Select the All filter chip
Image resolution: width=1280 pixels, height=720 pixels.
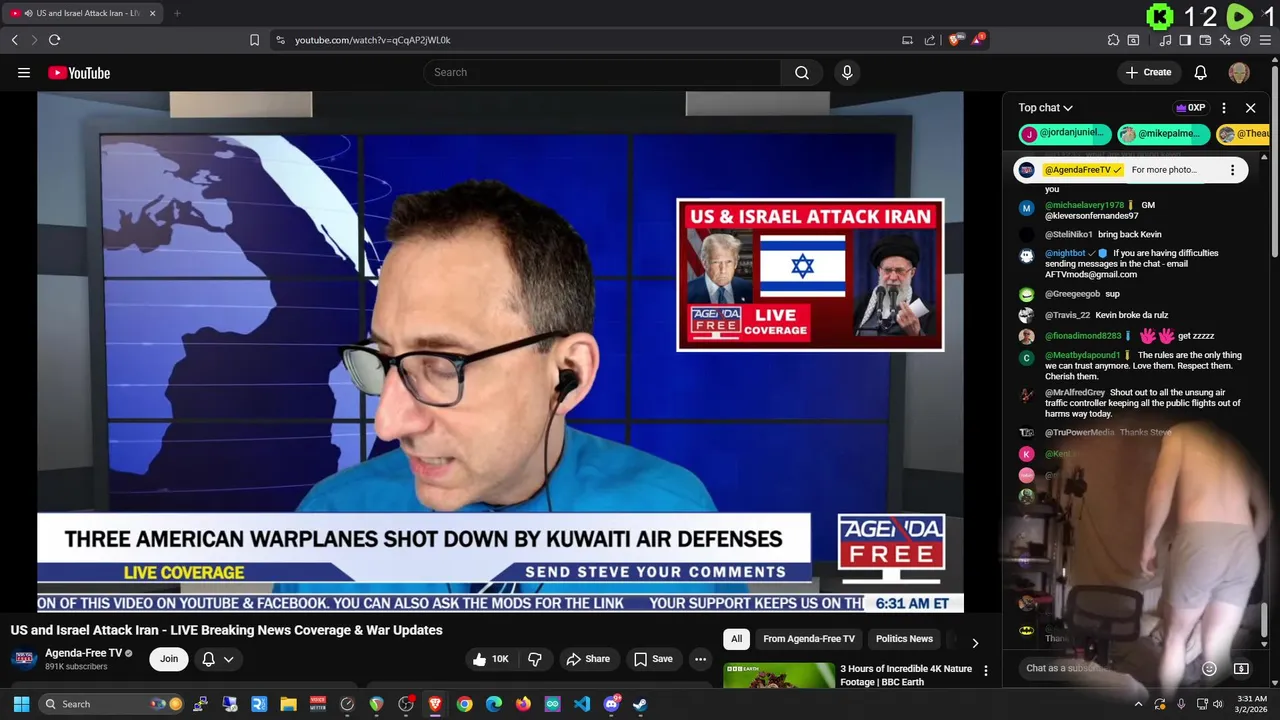pyautogui.click(x=736, y=639)
